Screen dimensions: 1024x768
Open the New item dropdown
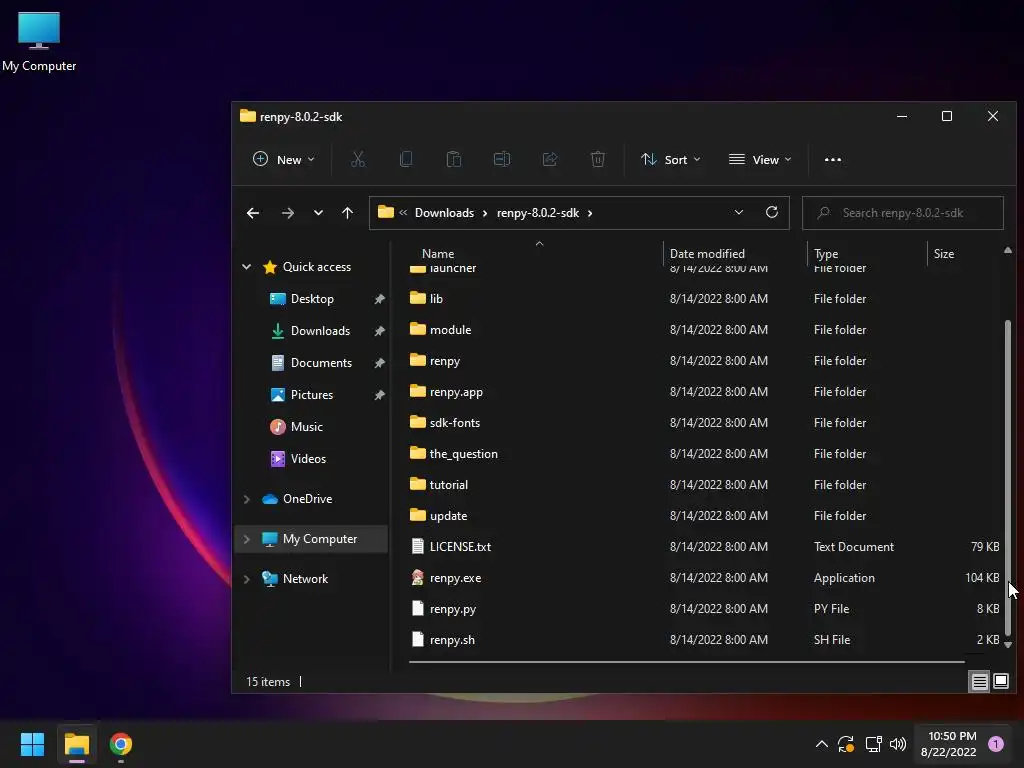[283, 159]
